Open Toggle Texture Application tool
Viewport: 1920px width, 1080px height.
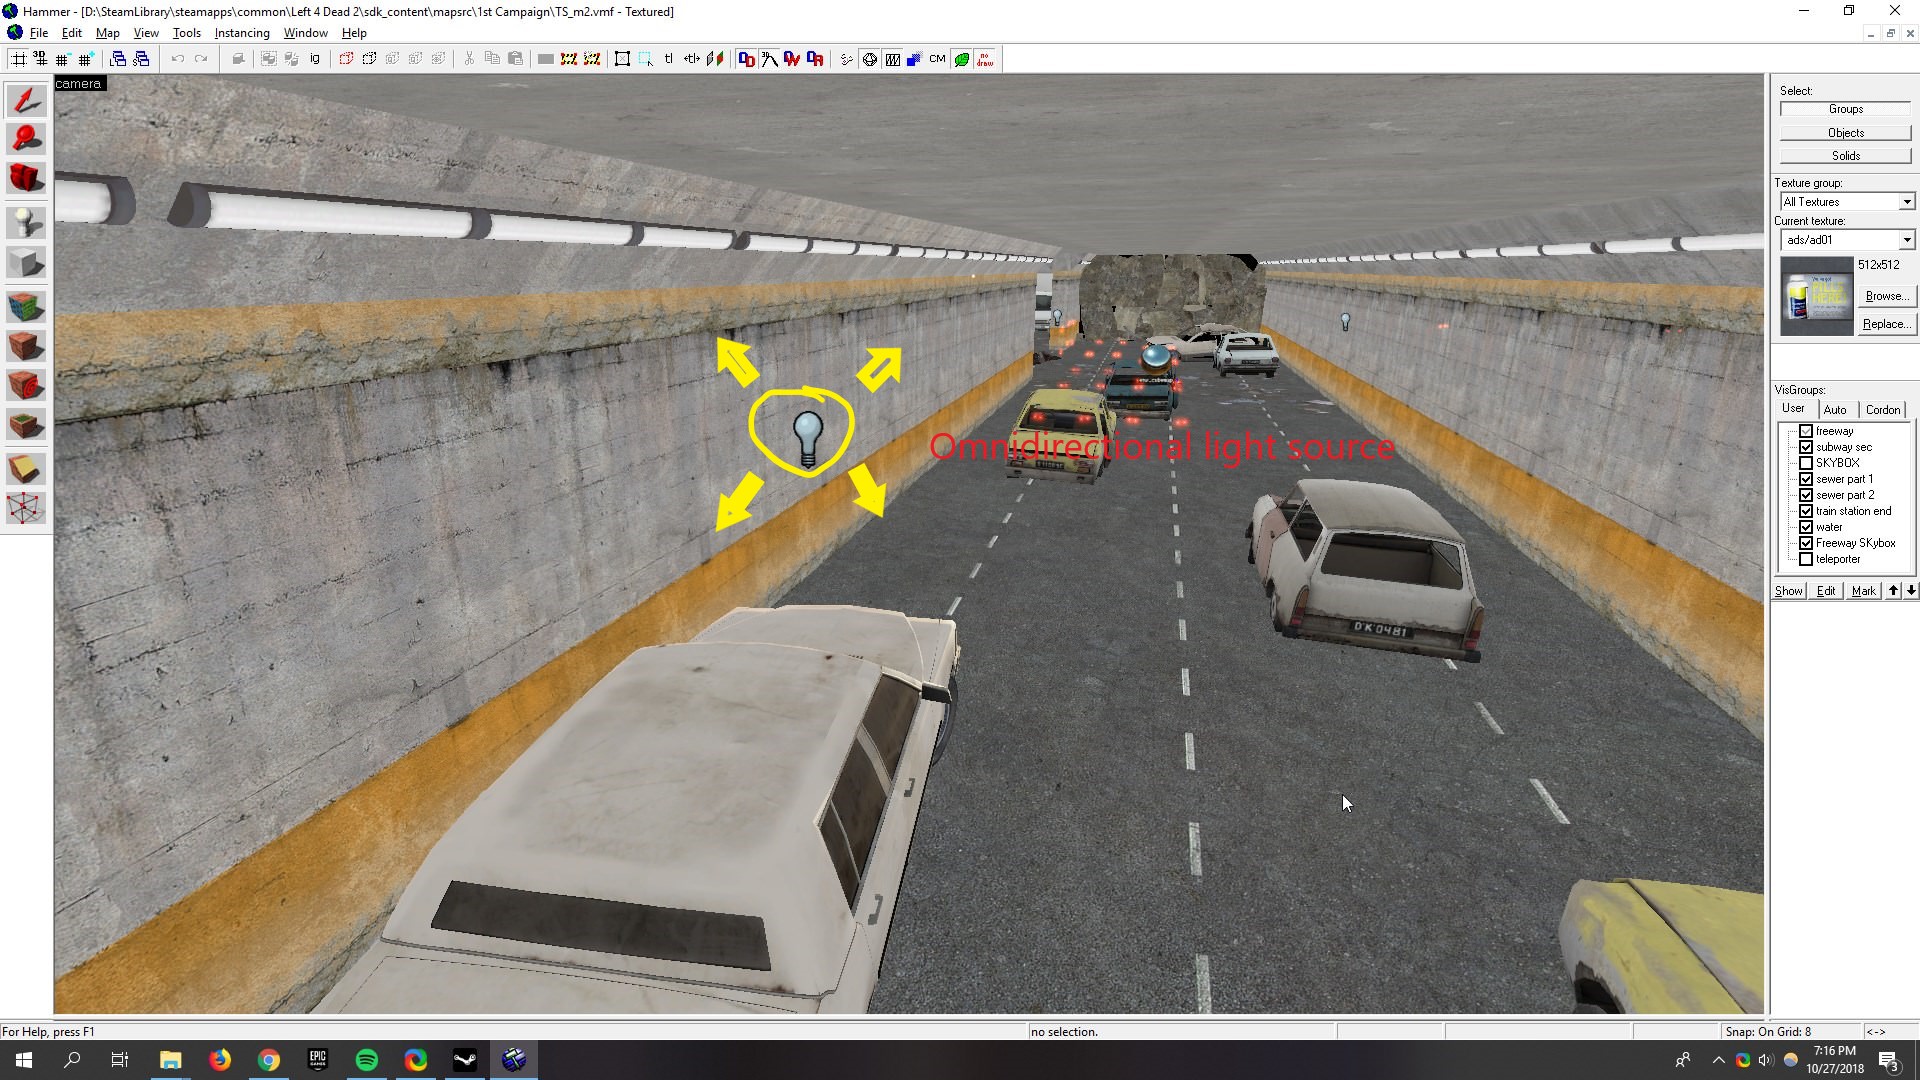click(x=26, y=305)
